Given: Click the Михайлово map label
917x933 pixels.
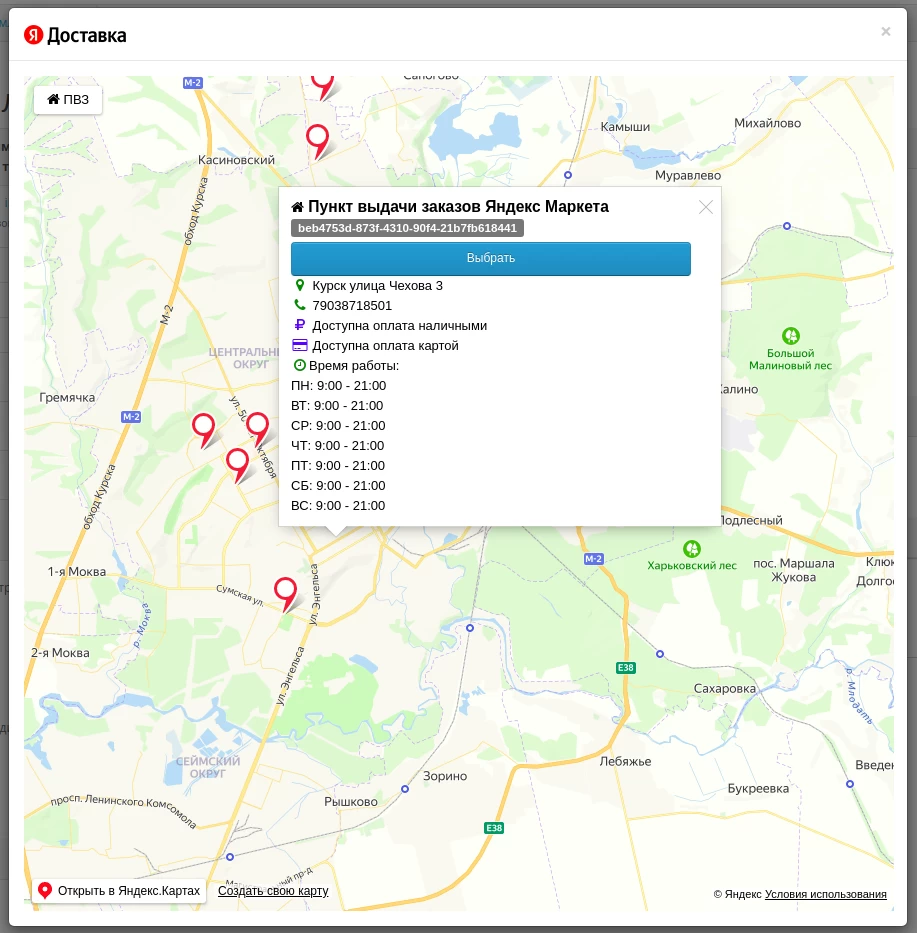Looking at the screenshot, I should click(767, 123).
